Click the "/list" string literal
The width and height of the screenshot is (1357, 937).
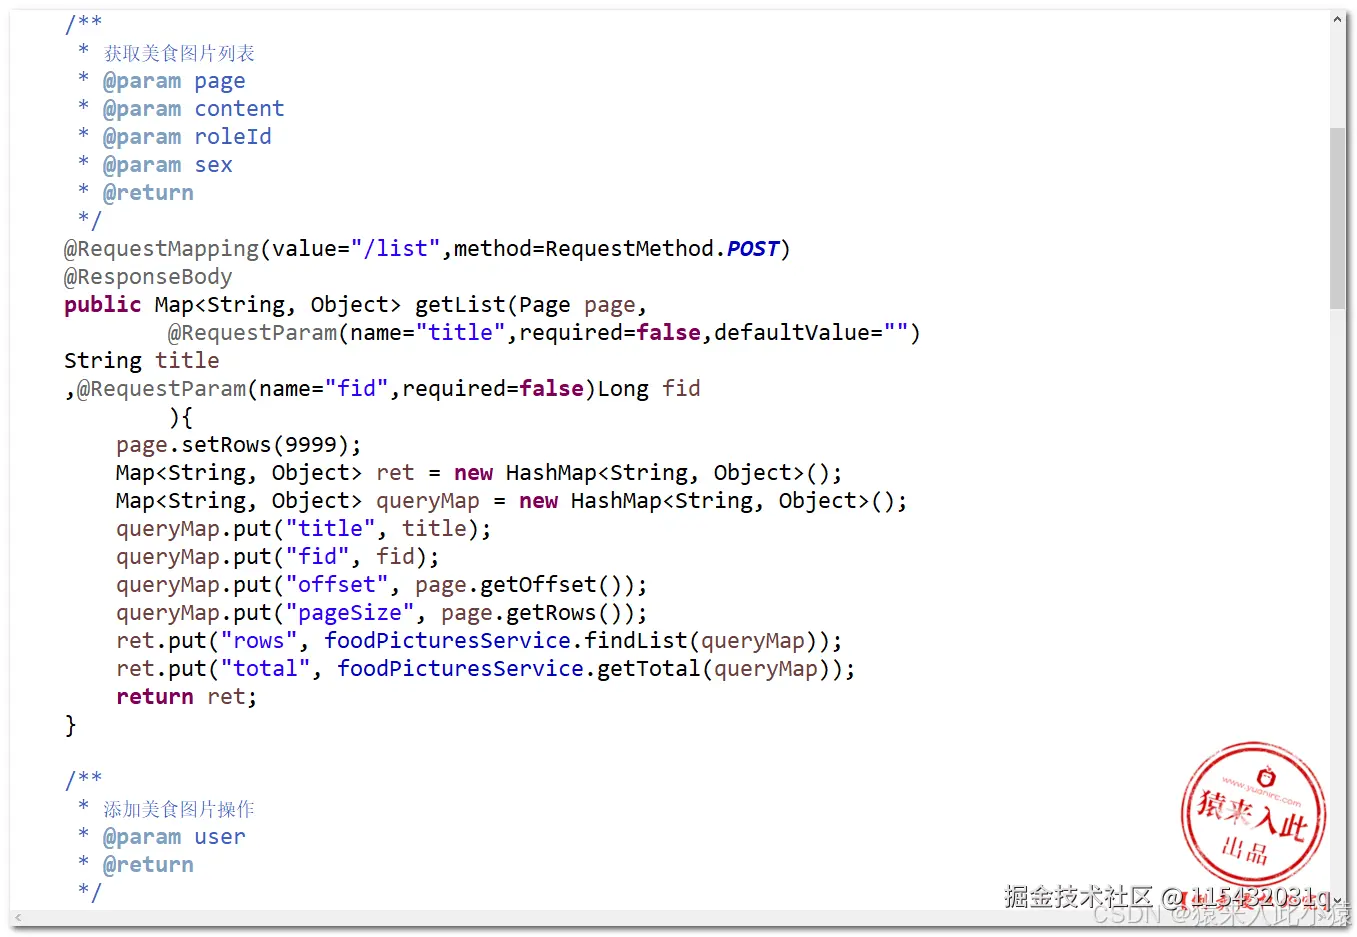396,249
